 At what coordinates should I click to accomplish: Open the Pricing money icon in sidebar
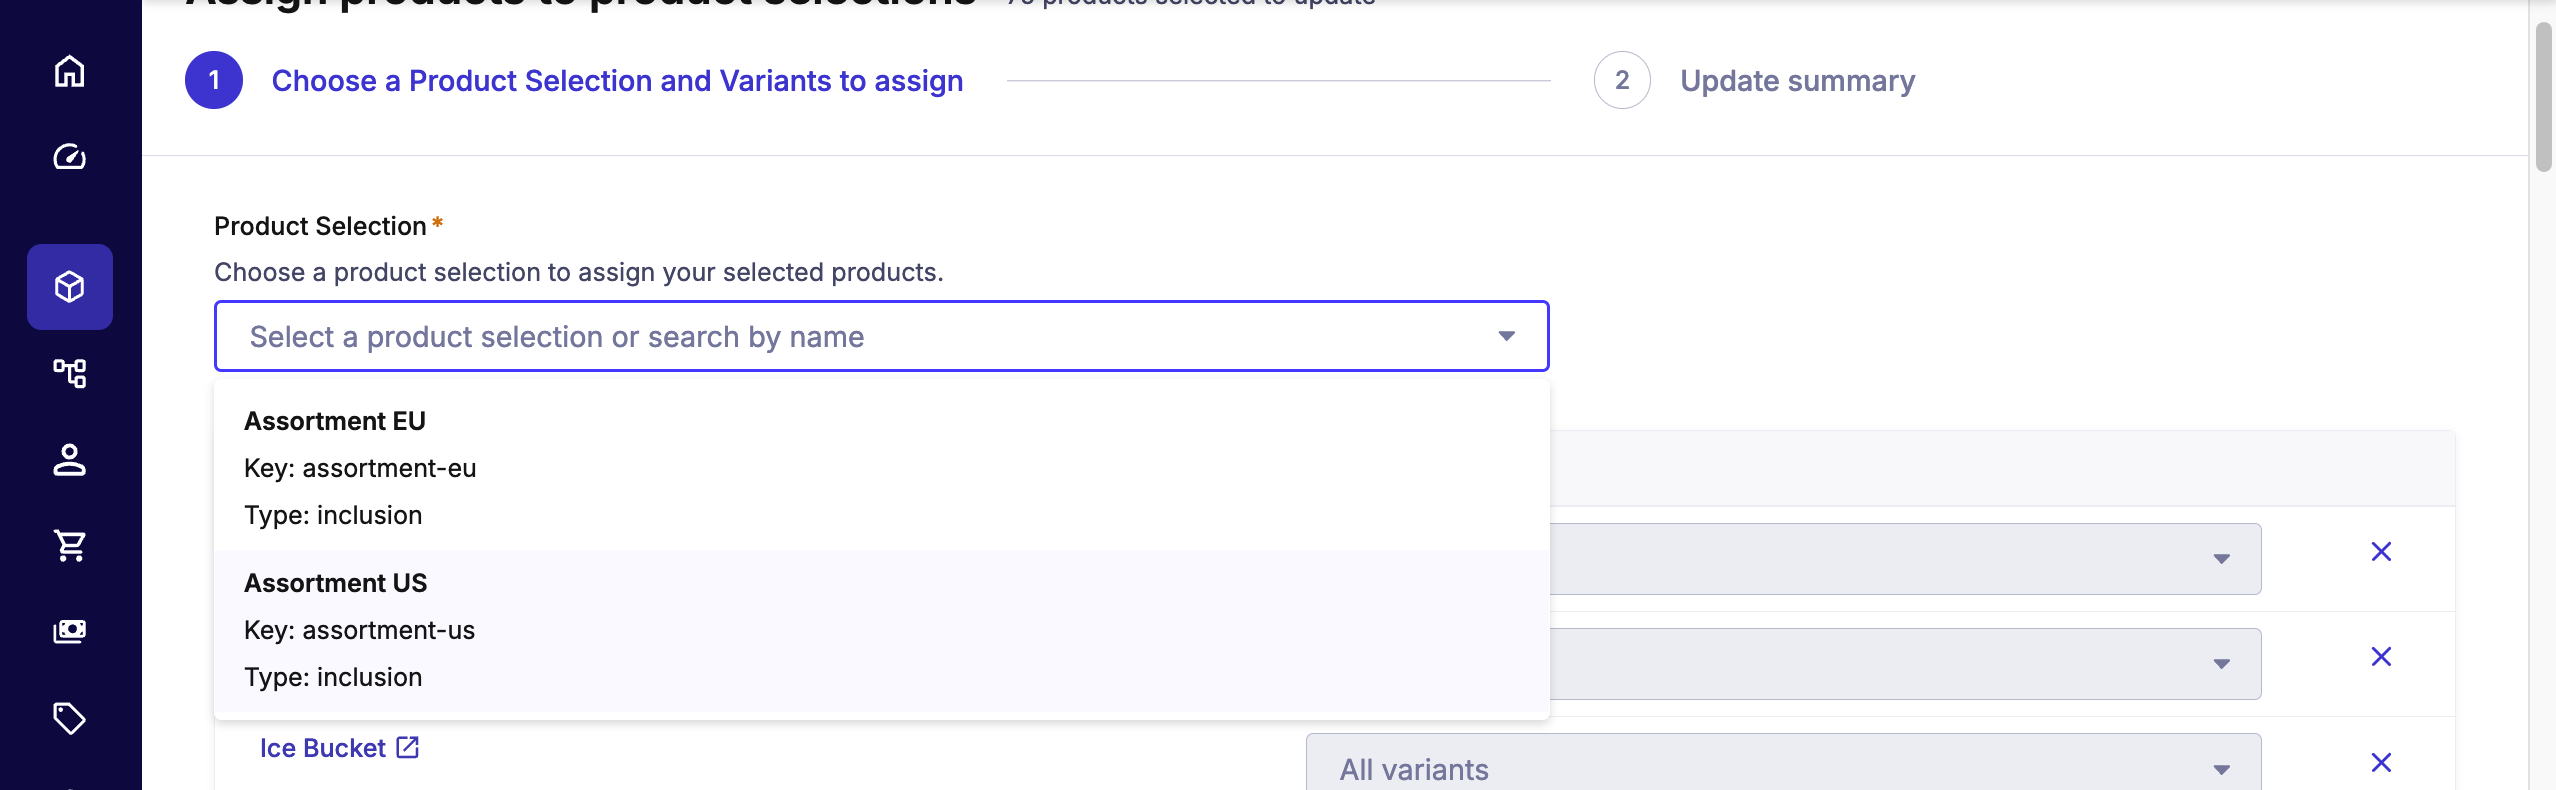69,631
